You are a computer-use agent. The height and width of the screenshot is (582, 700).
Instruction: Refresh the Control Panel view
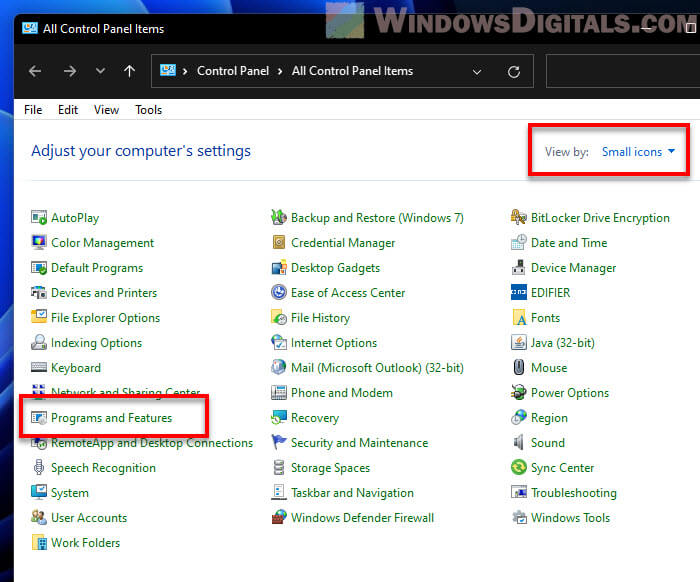[x=514, y=71]
